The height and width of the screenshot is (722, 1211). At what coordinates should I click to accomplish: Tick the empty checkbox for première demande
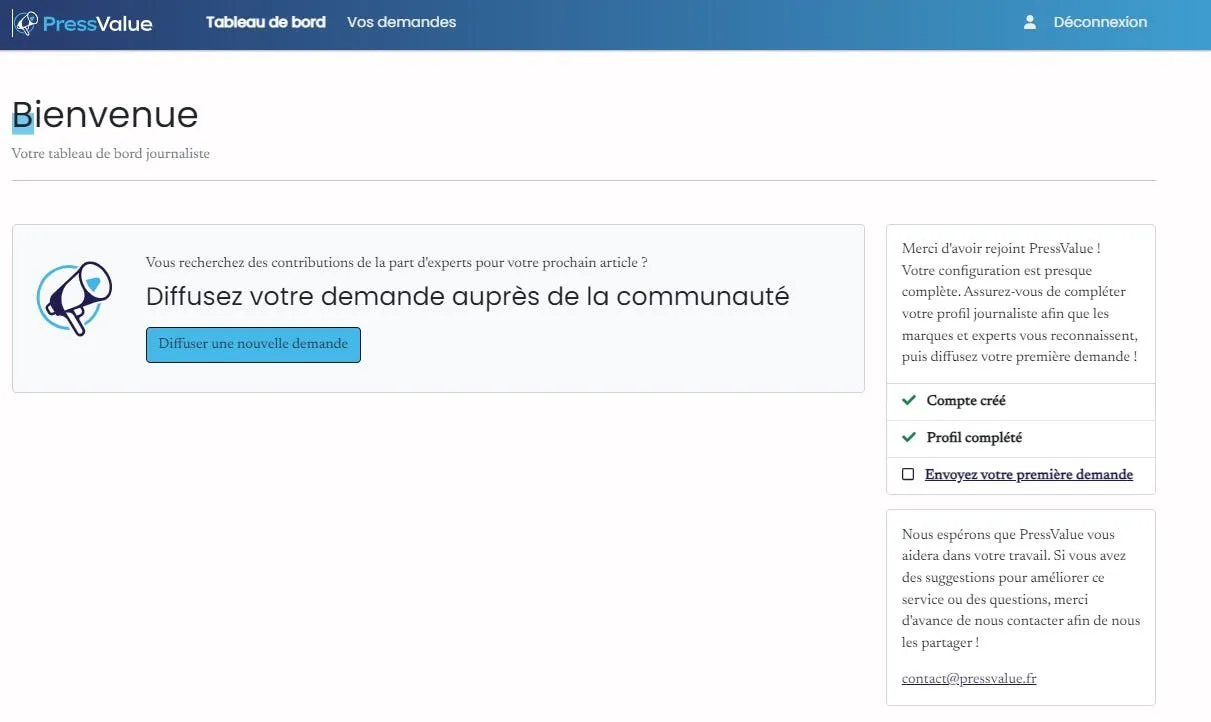click(x=908, y=474)
